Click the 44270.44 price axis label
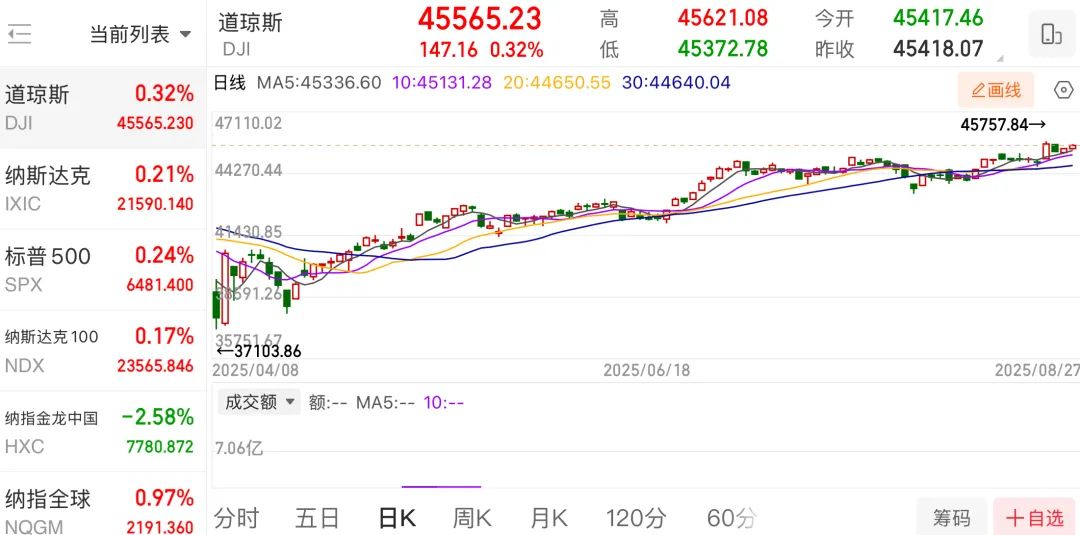1080x535 pixels. [248, 170]
